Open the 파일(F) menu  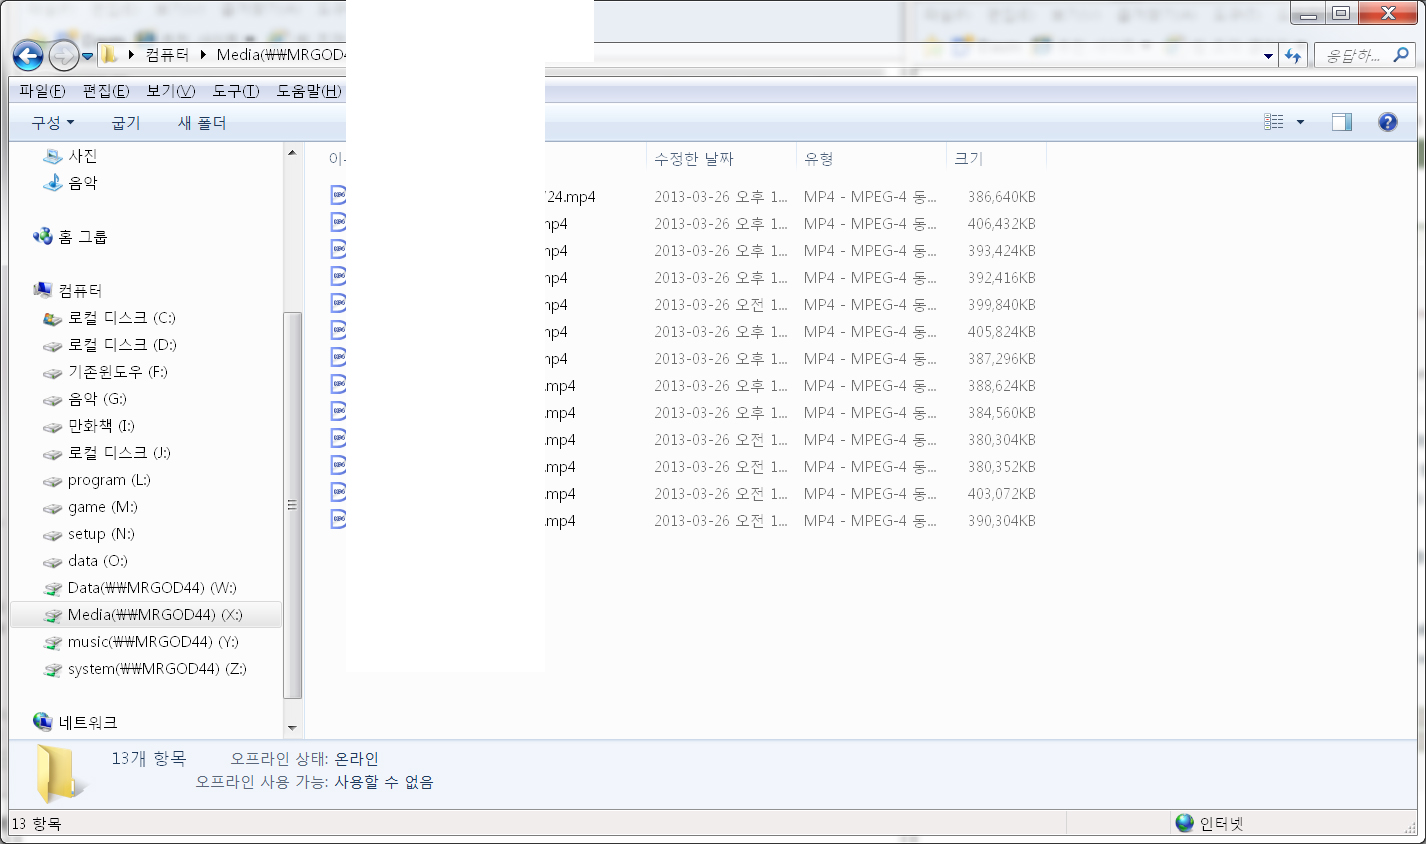tap(42, 91)
